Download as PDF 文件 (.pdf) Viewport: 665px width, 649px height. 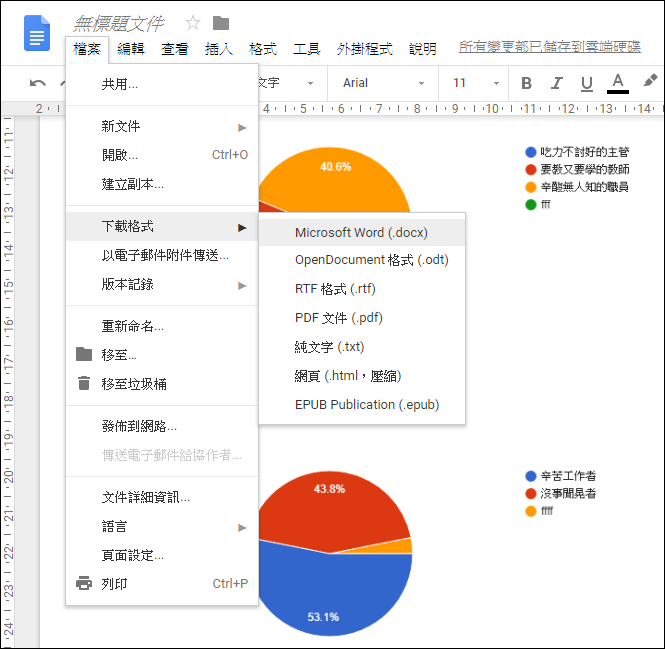click(362, 318)
